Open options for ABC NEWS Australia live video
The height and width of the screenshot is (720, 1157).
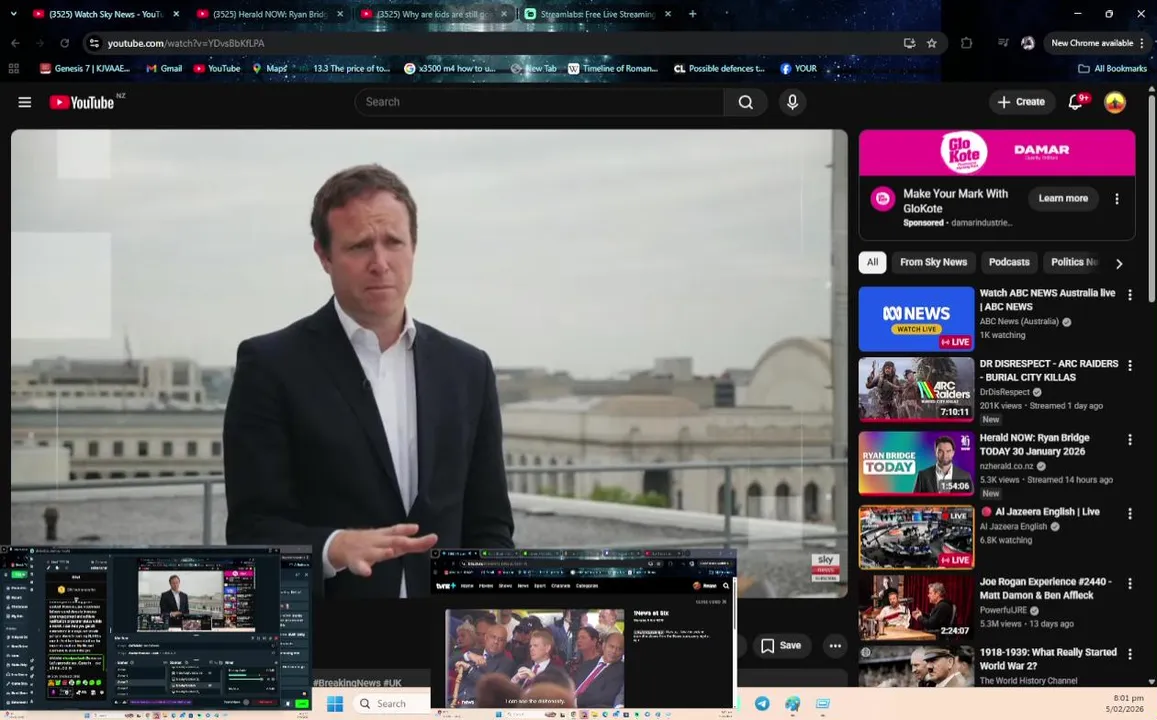(x=1130, y=295)
